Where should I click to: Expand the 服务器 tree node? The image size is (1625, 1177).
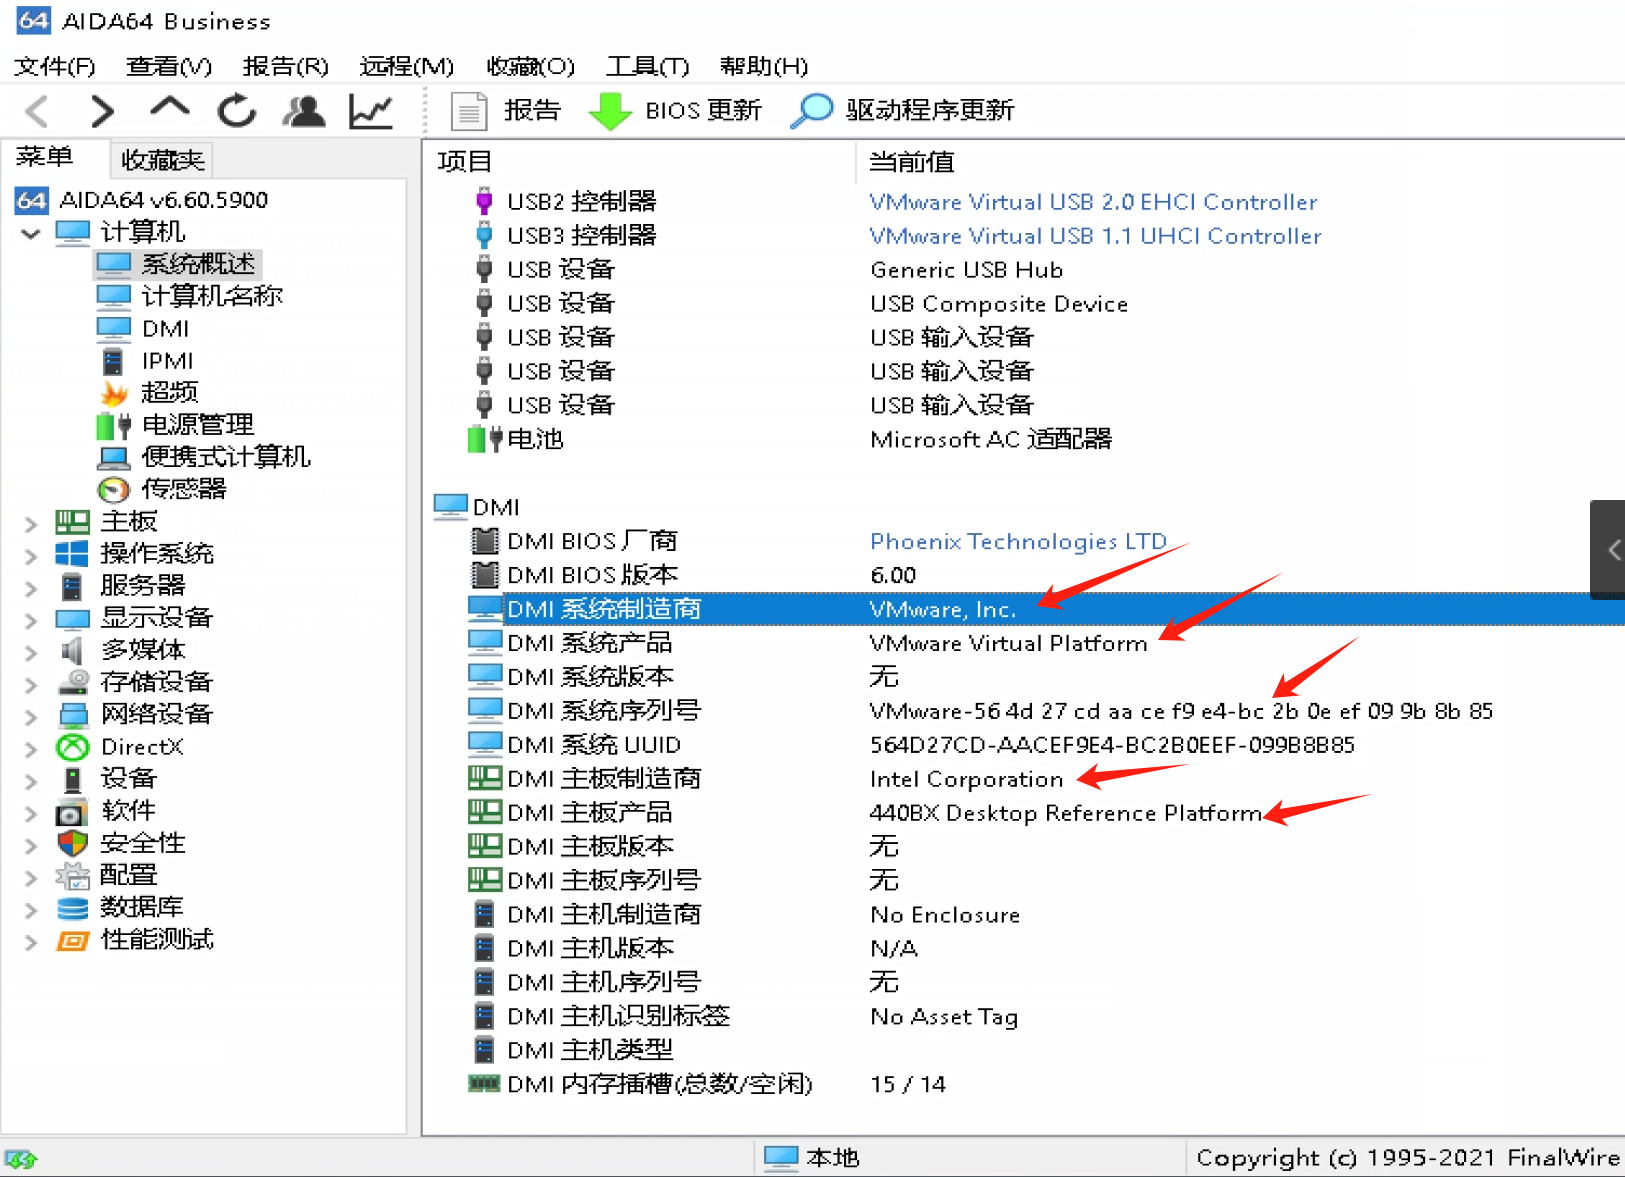coord(31,587)
